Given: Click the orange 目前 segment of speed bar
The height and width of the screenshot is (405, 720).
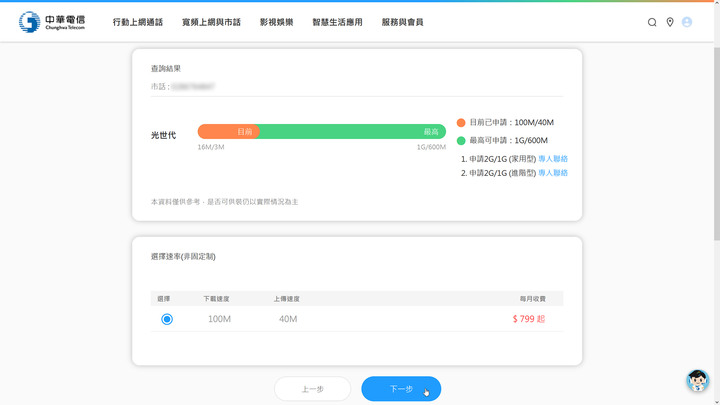Looking at the screenshot, I should click(x=228, y=131).
